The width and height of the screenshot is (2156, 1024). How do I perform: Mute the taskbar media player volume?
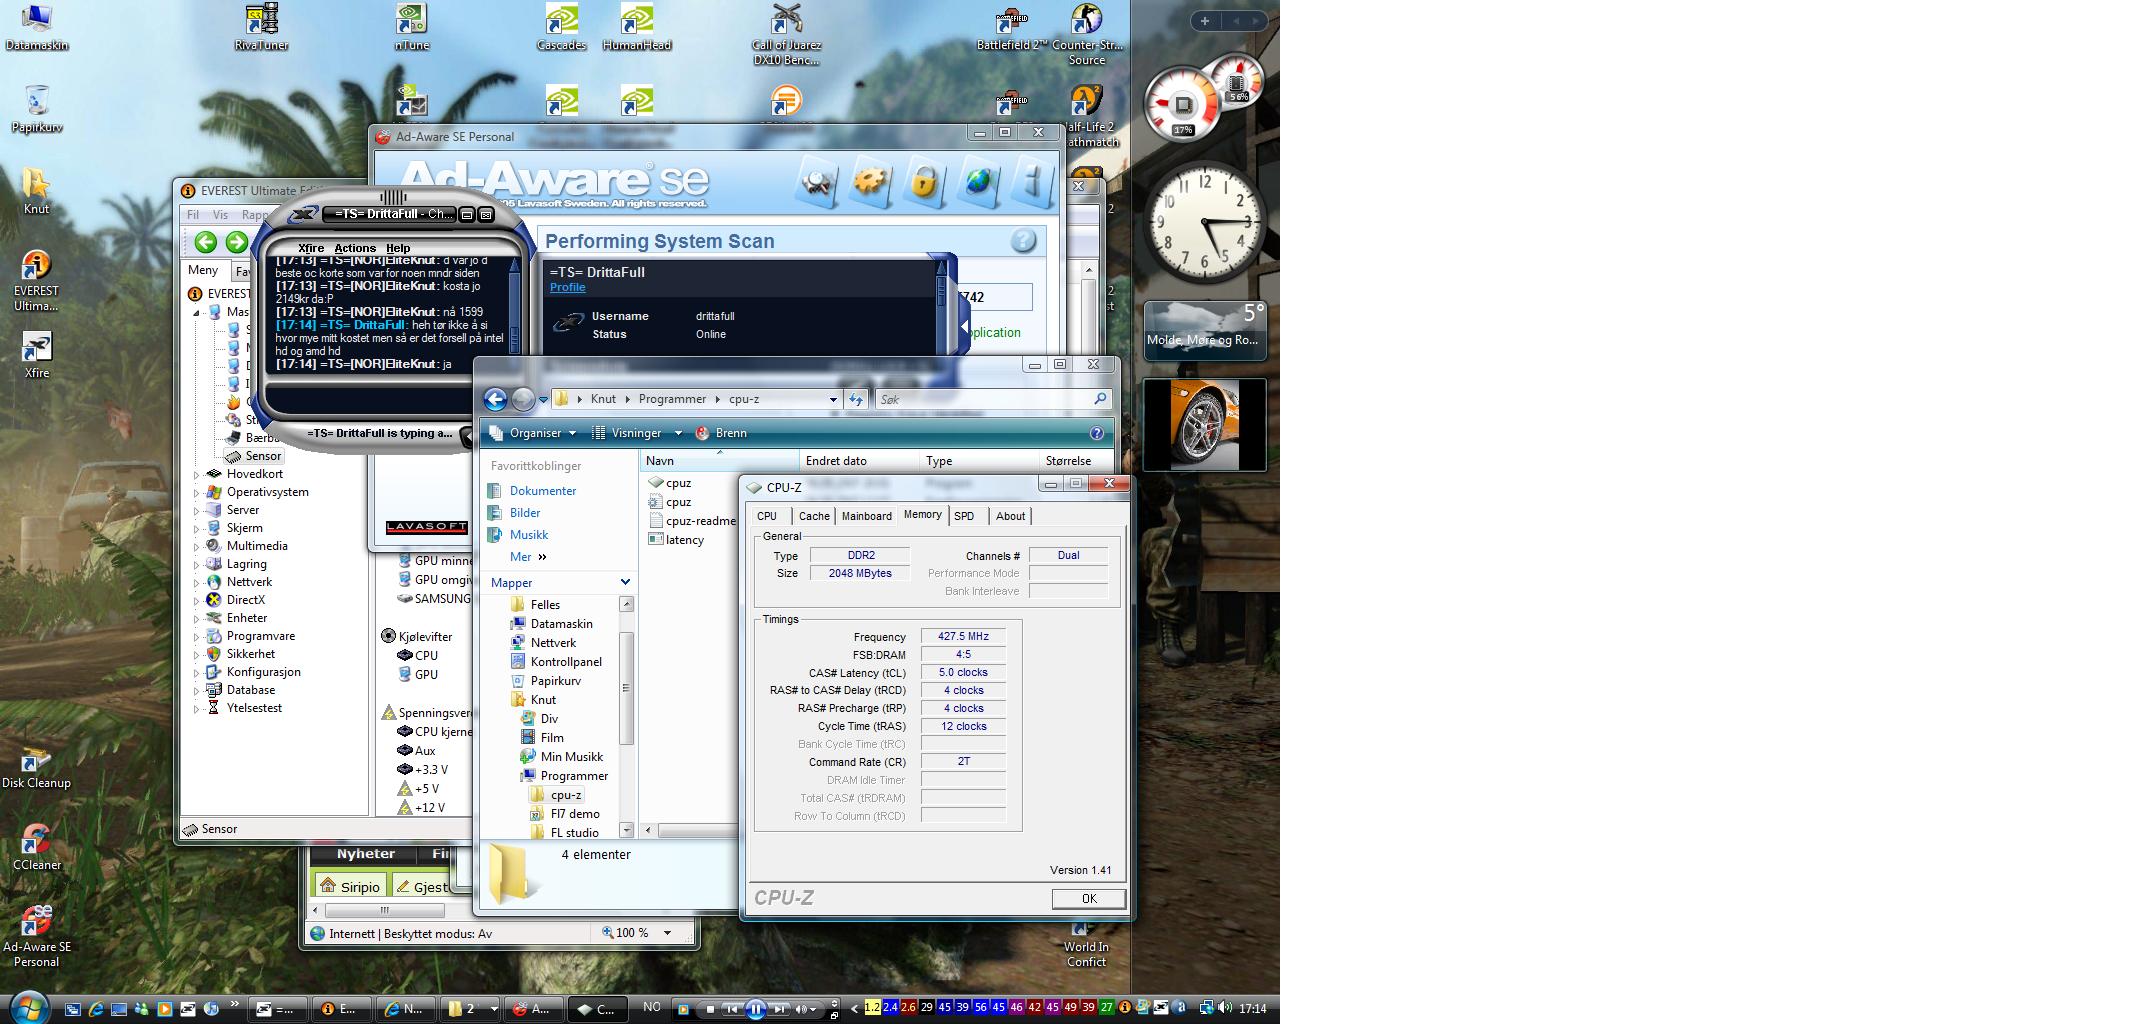point(803,1009)
